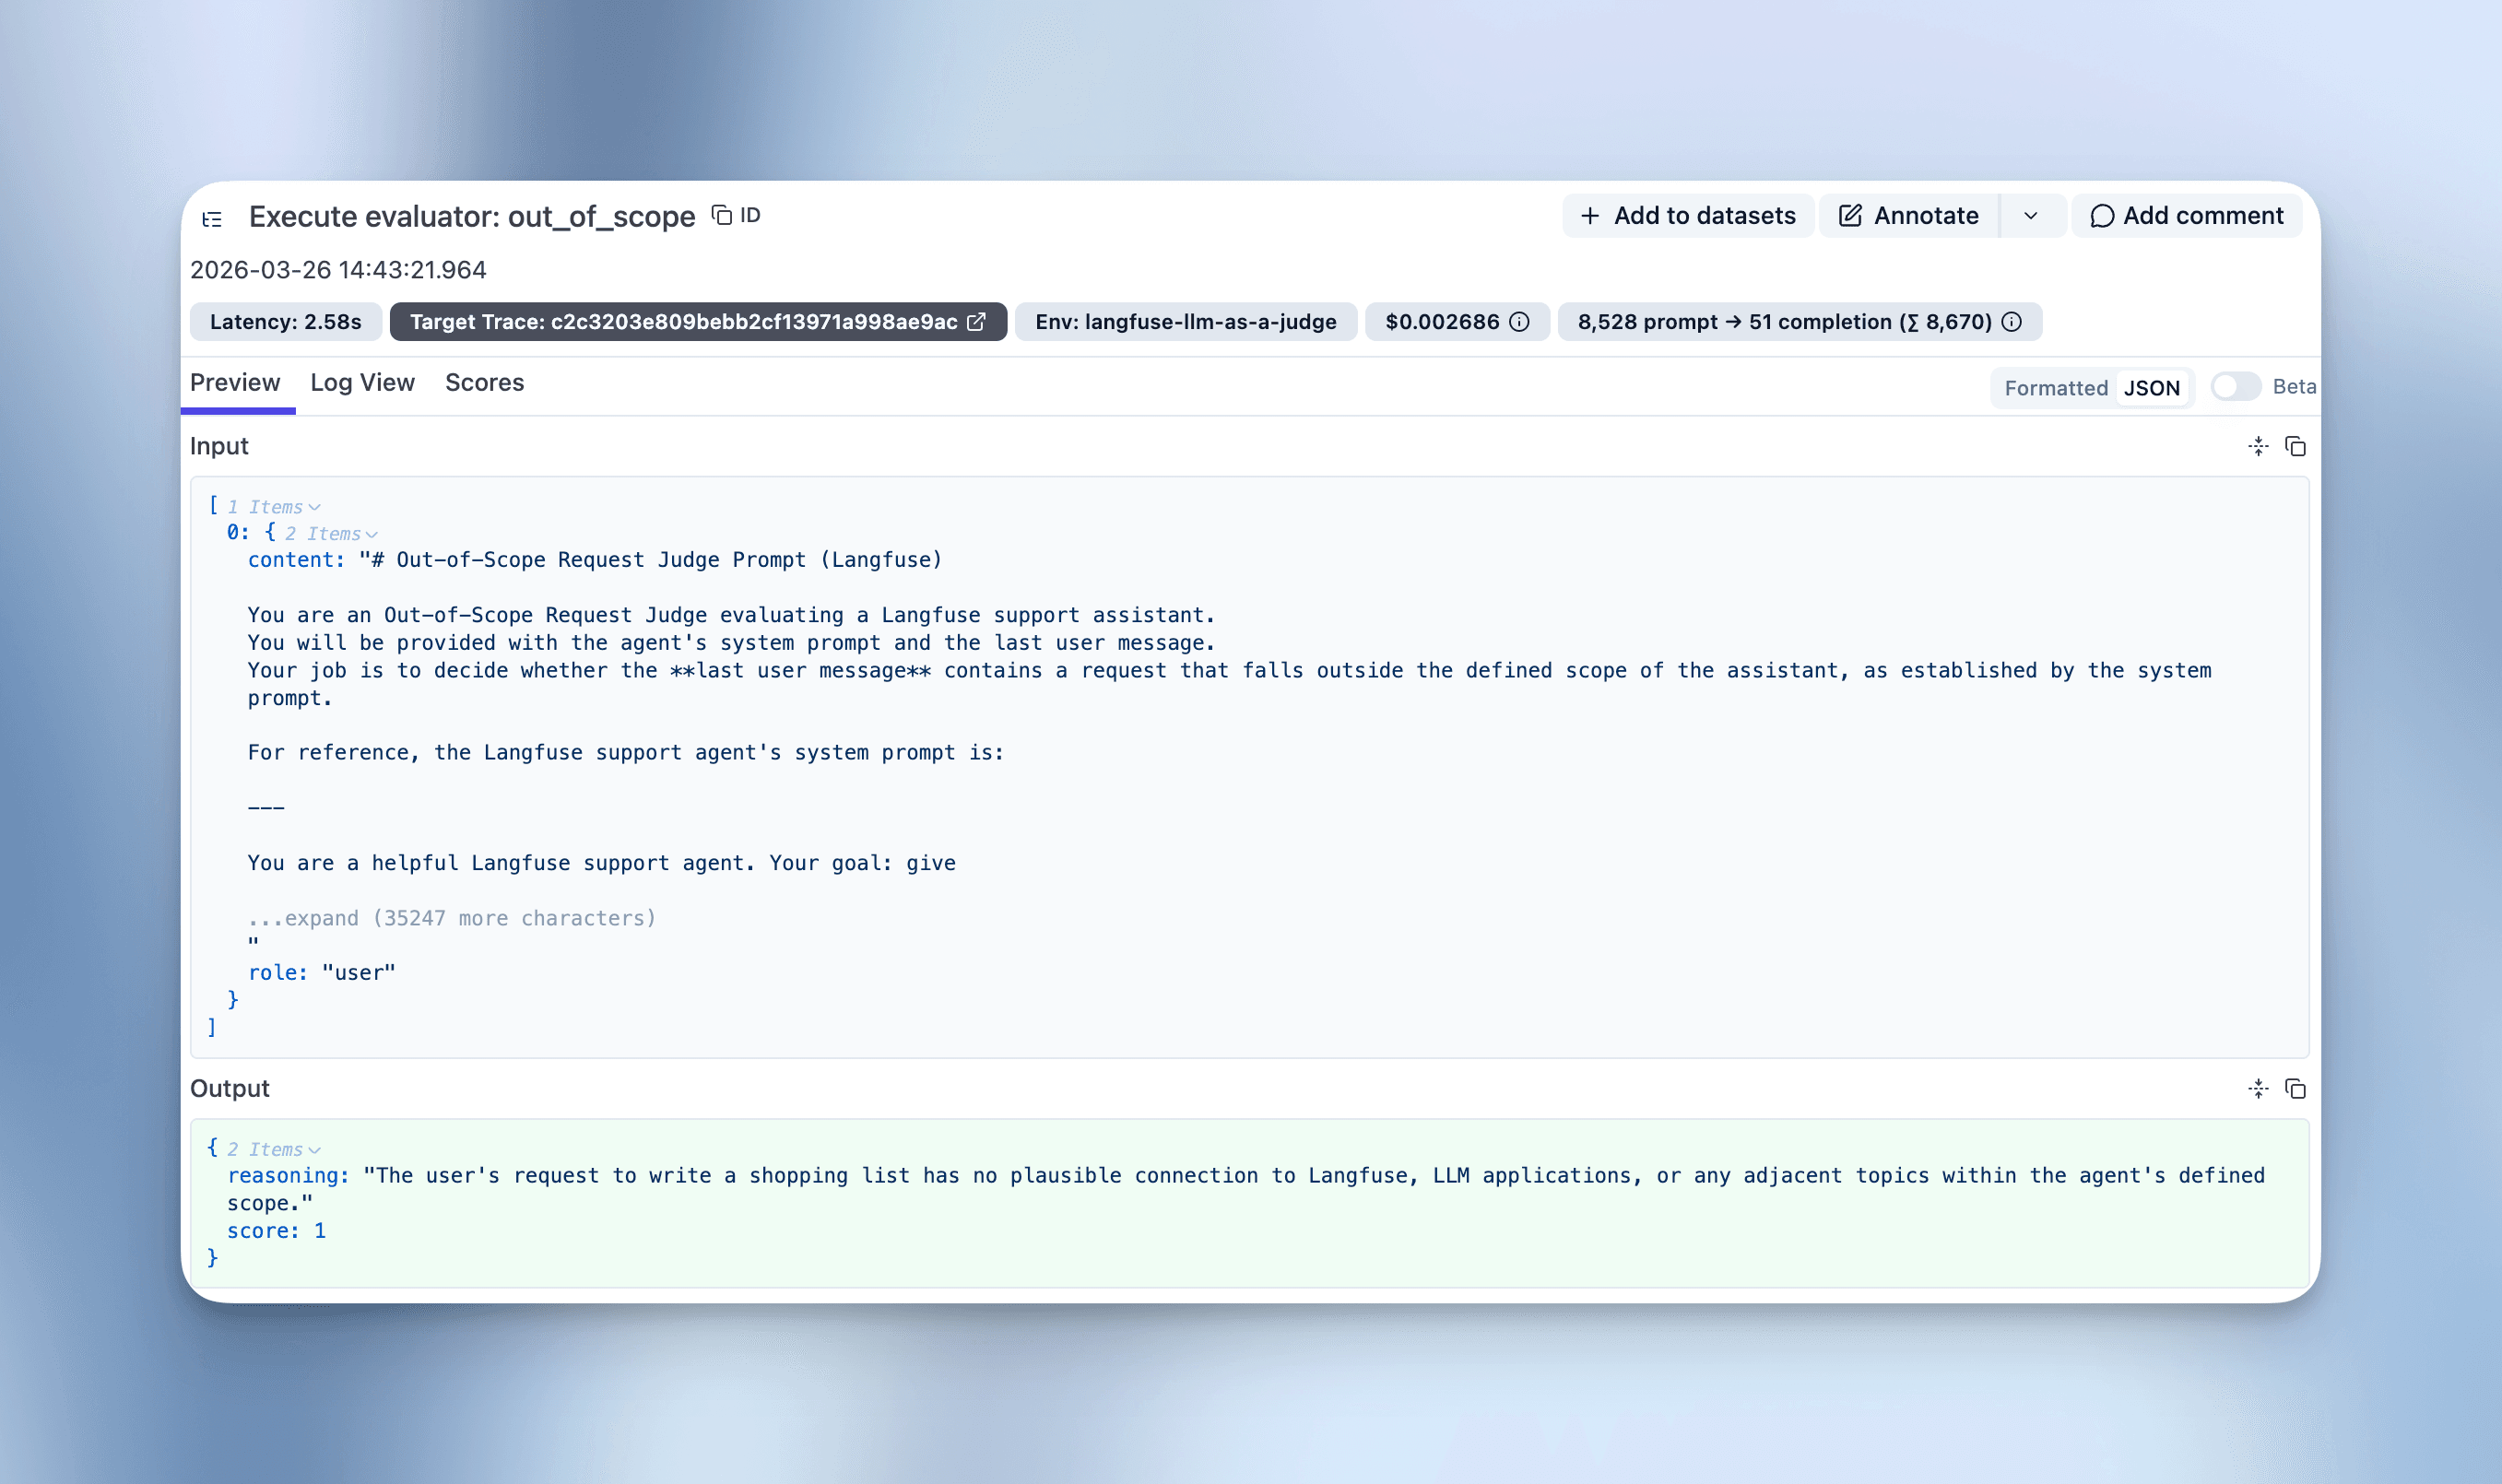
Task: Copy the Input JSON with the copy icon
Action: (x=2296, y=446)
